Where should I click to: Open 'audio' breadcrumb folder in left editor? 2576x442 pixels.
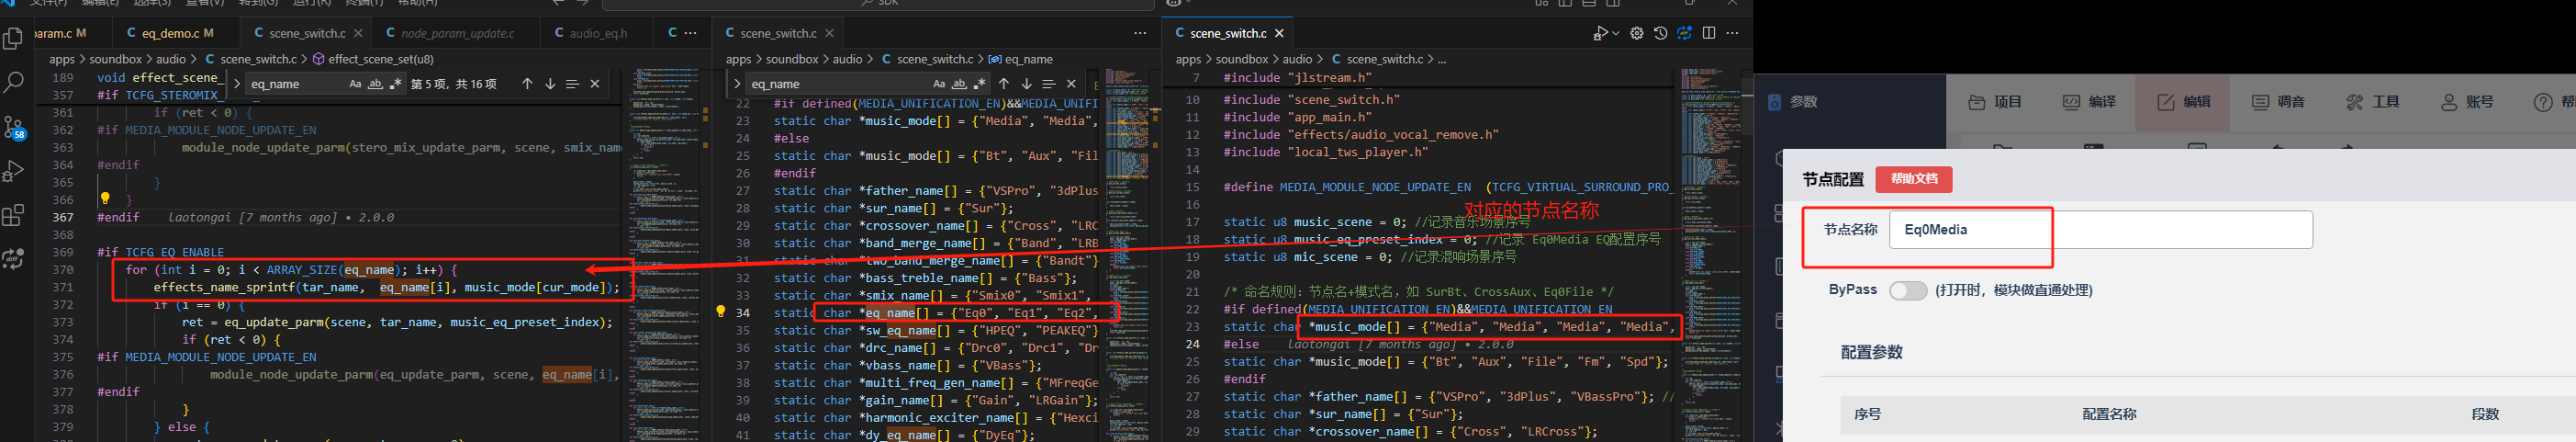click(x=171, y=59)
